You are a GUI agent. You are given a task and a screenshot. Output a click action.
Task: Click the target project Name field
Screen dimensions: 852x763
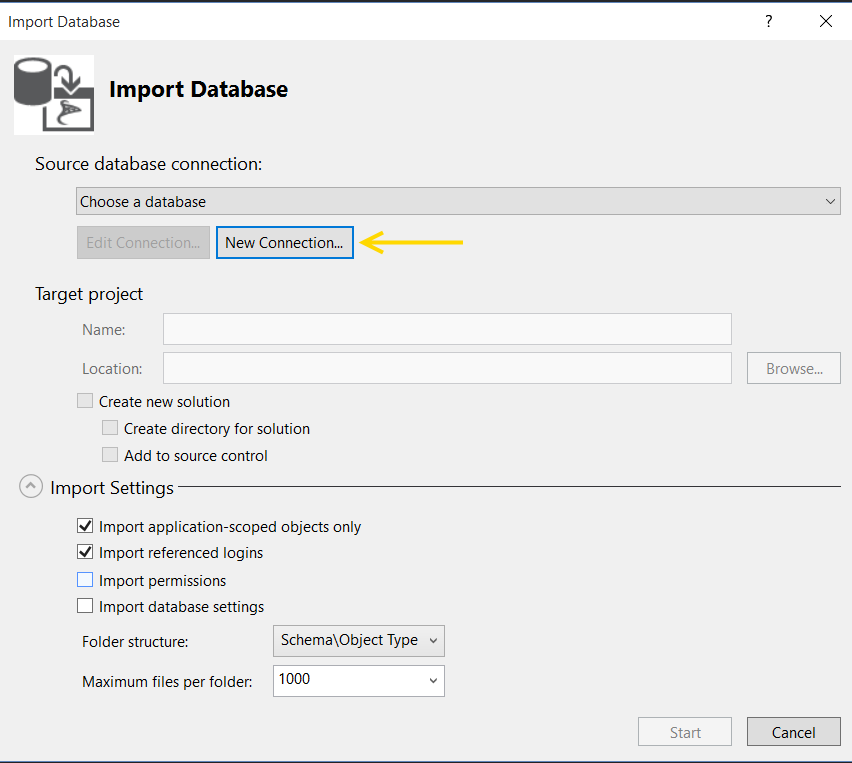click(447, 329)
